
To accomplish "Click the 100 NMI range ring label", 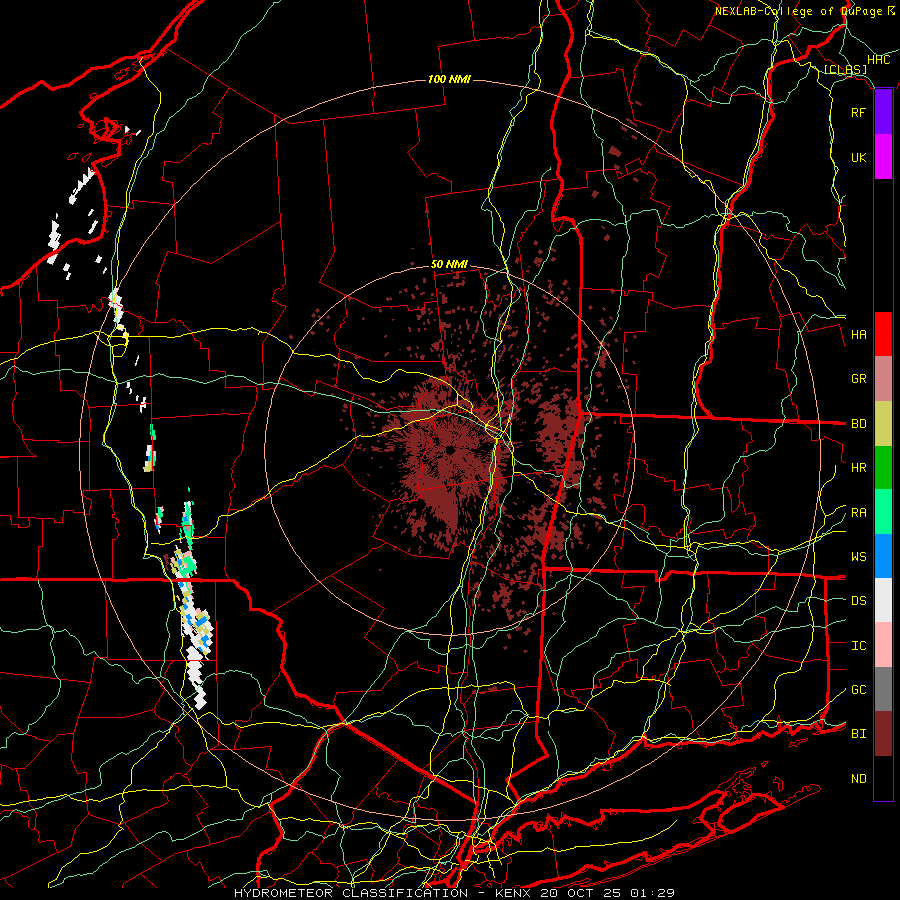I will [449, 79].
